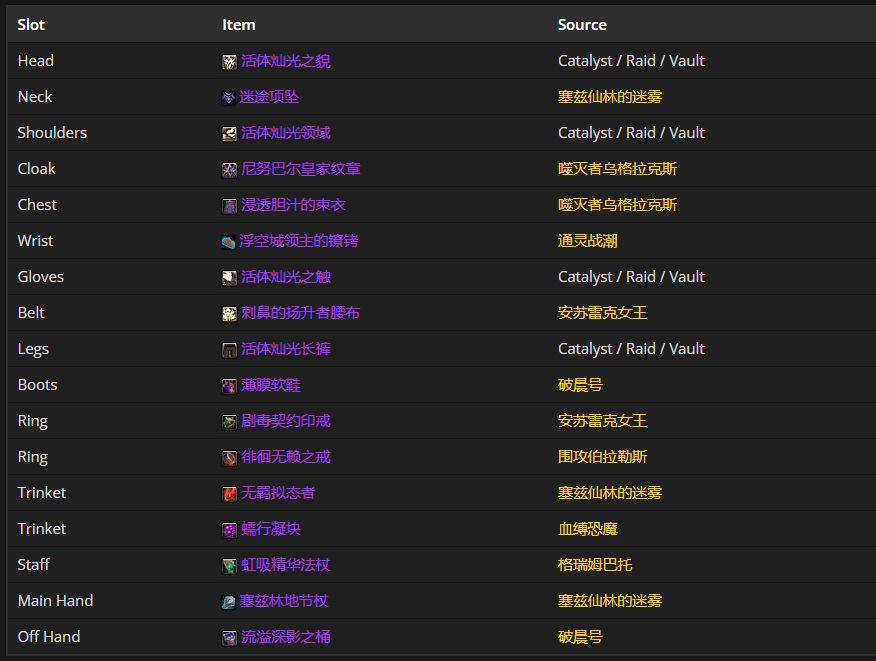The width and height of the screenshot is (876, 661).
Task: Click the Off Hand icon for 流溢深影之桶
Action: pos(227,636)
